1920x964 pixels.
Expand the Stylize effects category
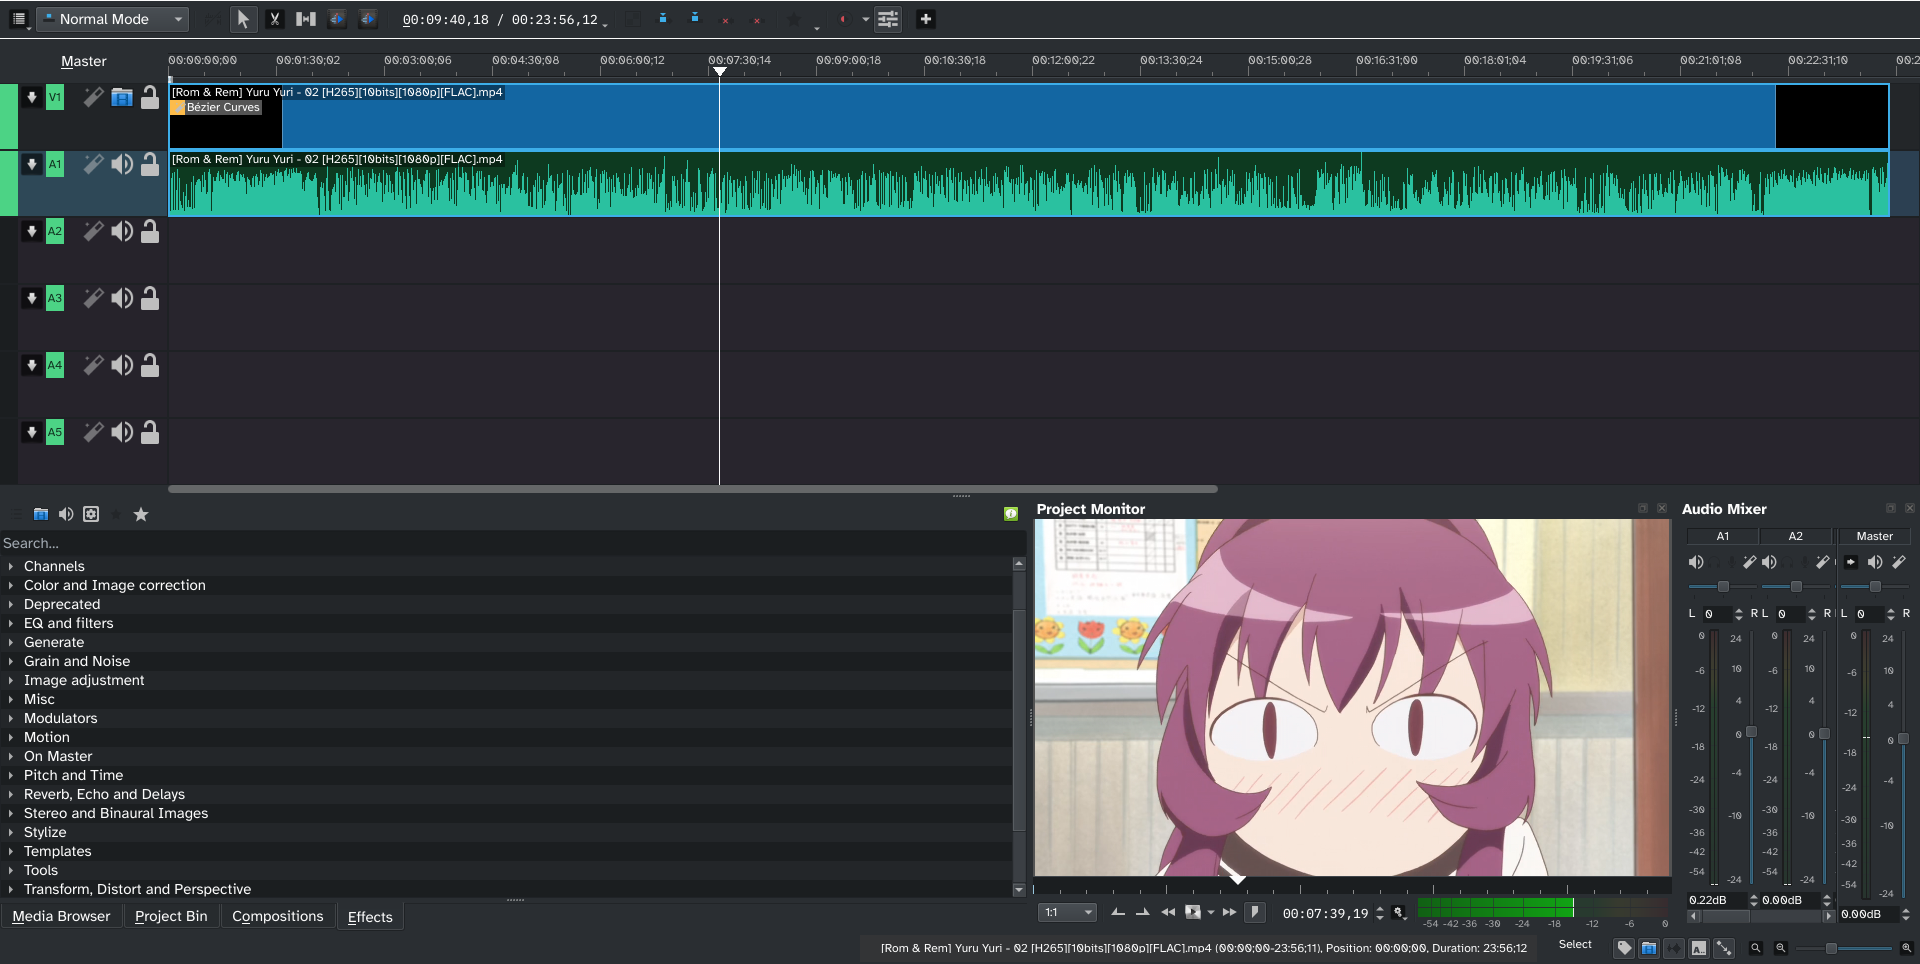click(x=11, y=832)
